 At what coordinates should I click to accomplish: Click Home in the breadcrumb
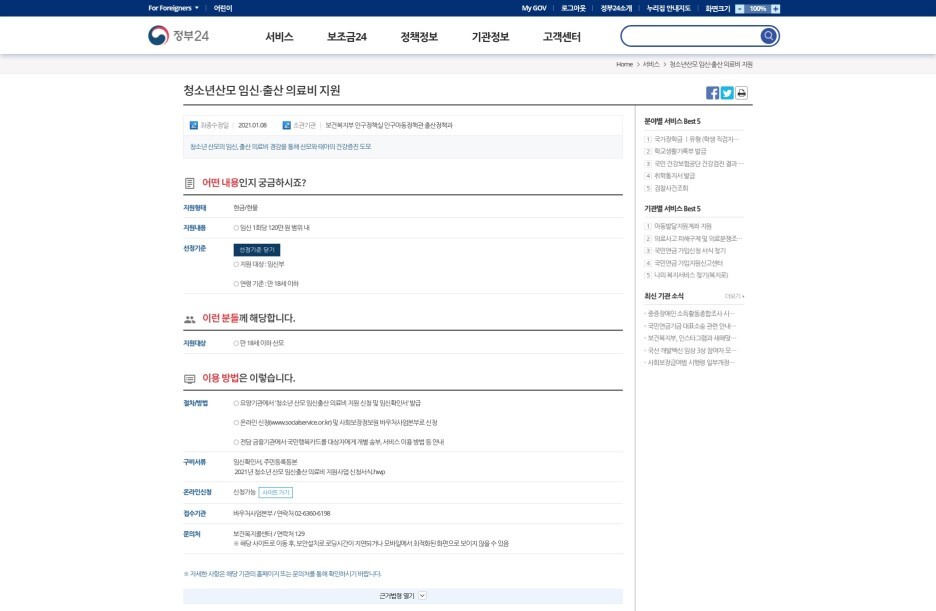pos(624,64)
